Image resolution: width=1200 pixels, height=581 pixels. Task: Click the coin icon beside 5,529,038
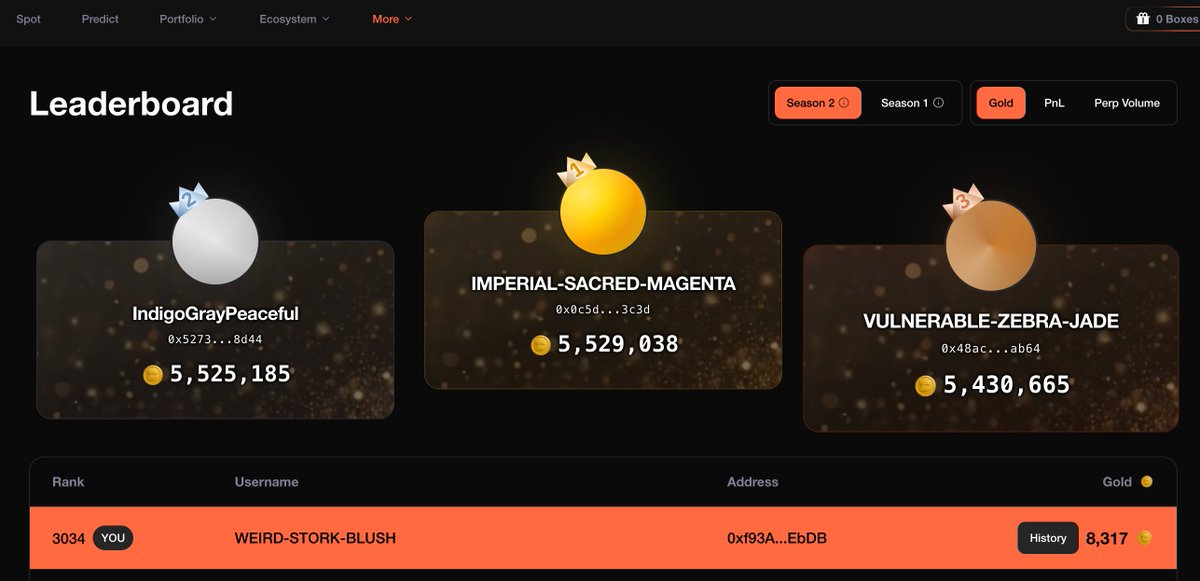(x=541, y=345)
